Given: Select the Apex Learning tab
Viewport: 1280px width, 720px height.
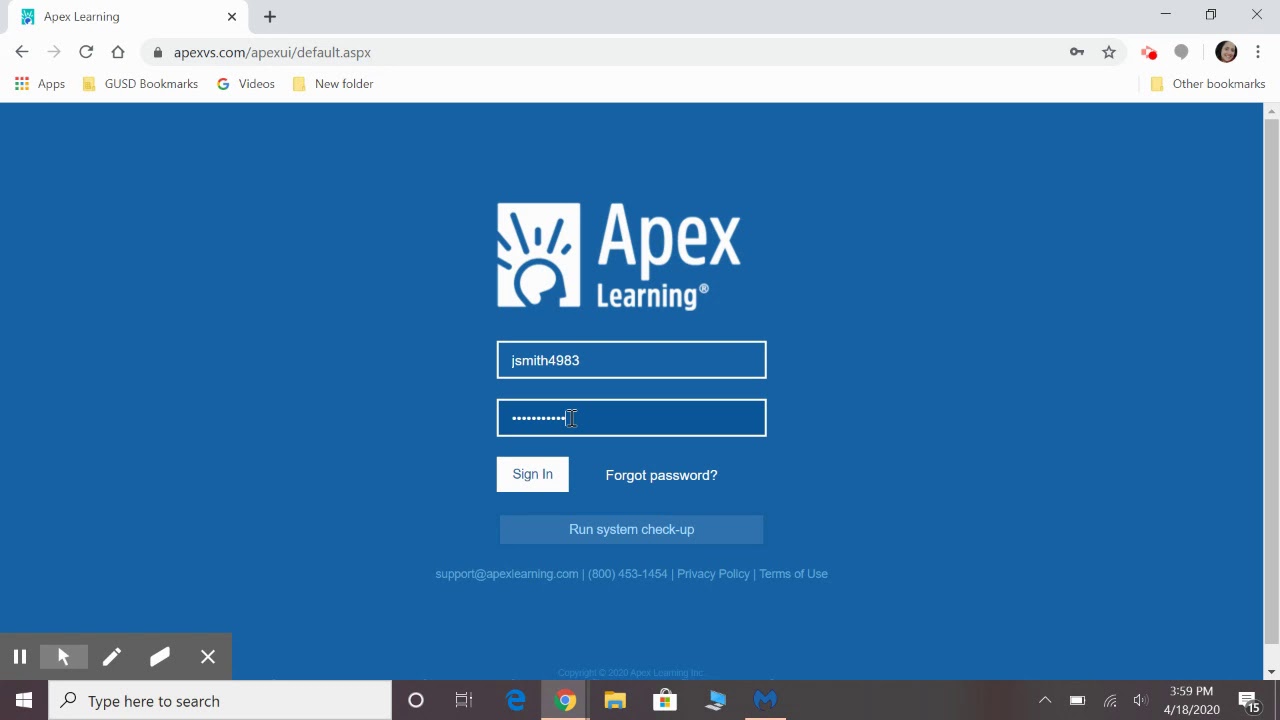Looking at the screenshot, I should click(130, 17).
